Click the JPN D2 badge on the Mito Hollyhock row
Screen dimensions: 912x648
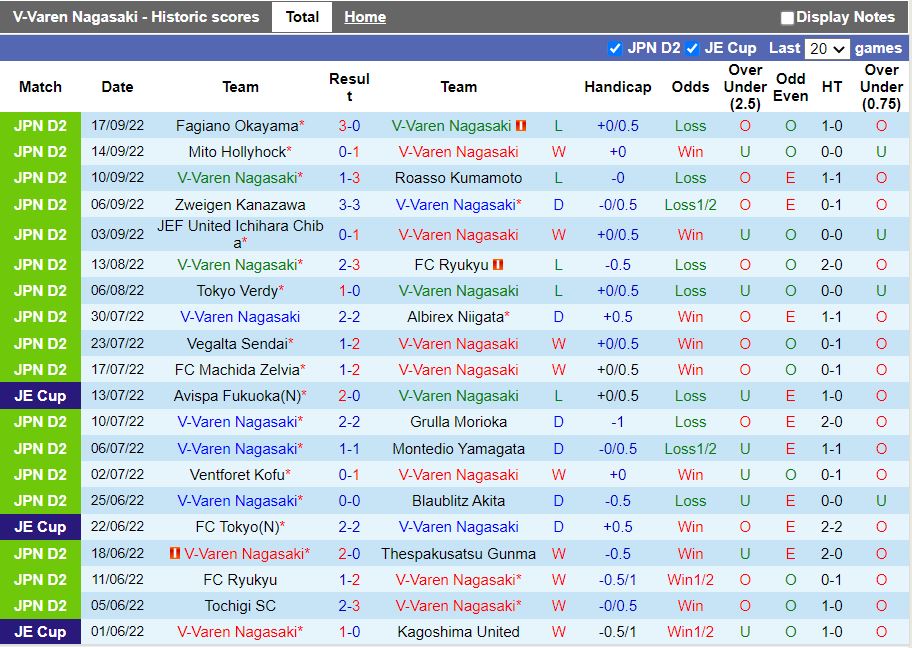40,151
